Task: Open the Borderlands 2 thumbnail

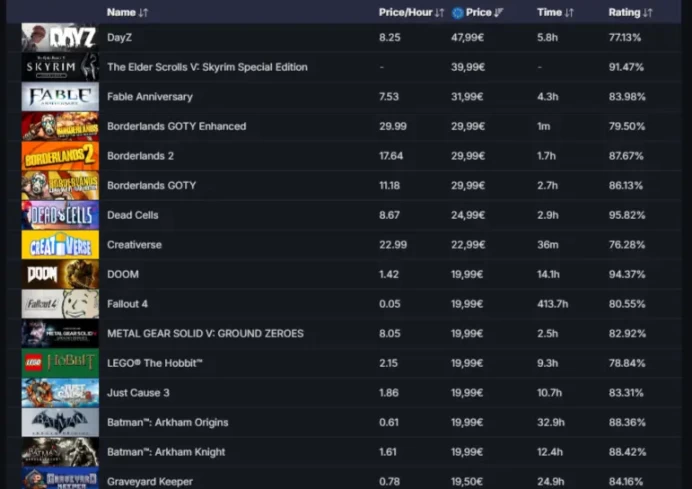Action: 60,156
